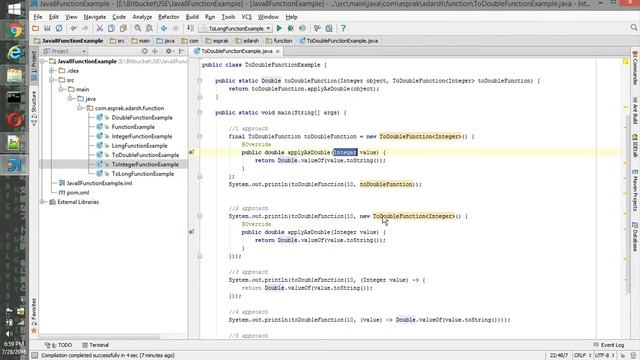Fold the toDoubleFunction method in gutter

tap(200, 81)
